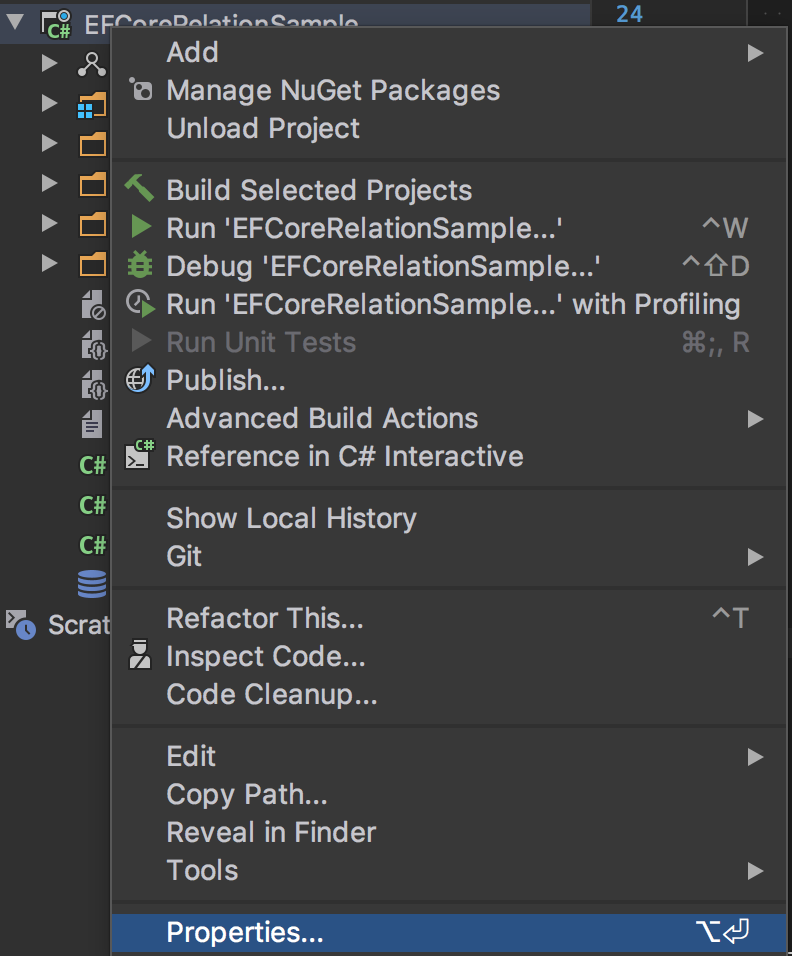The image size is (792, 956).
Task: Click the C# Interactive reference icon
Action: (140, 454)
